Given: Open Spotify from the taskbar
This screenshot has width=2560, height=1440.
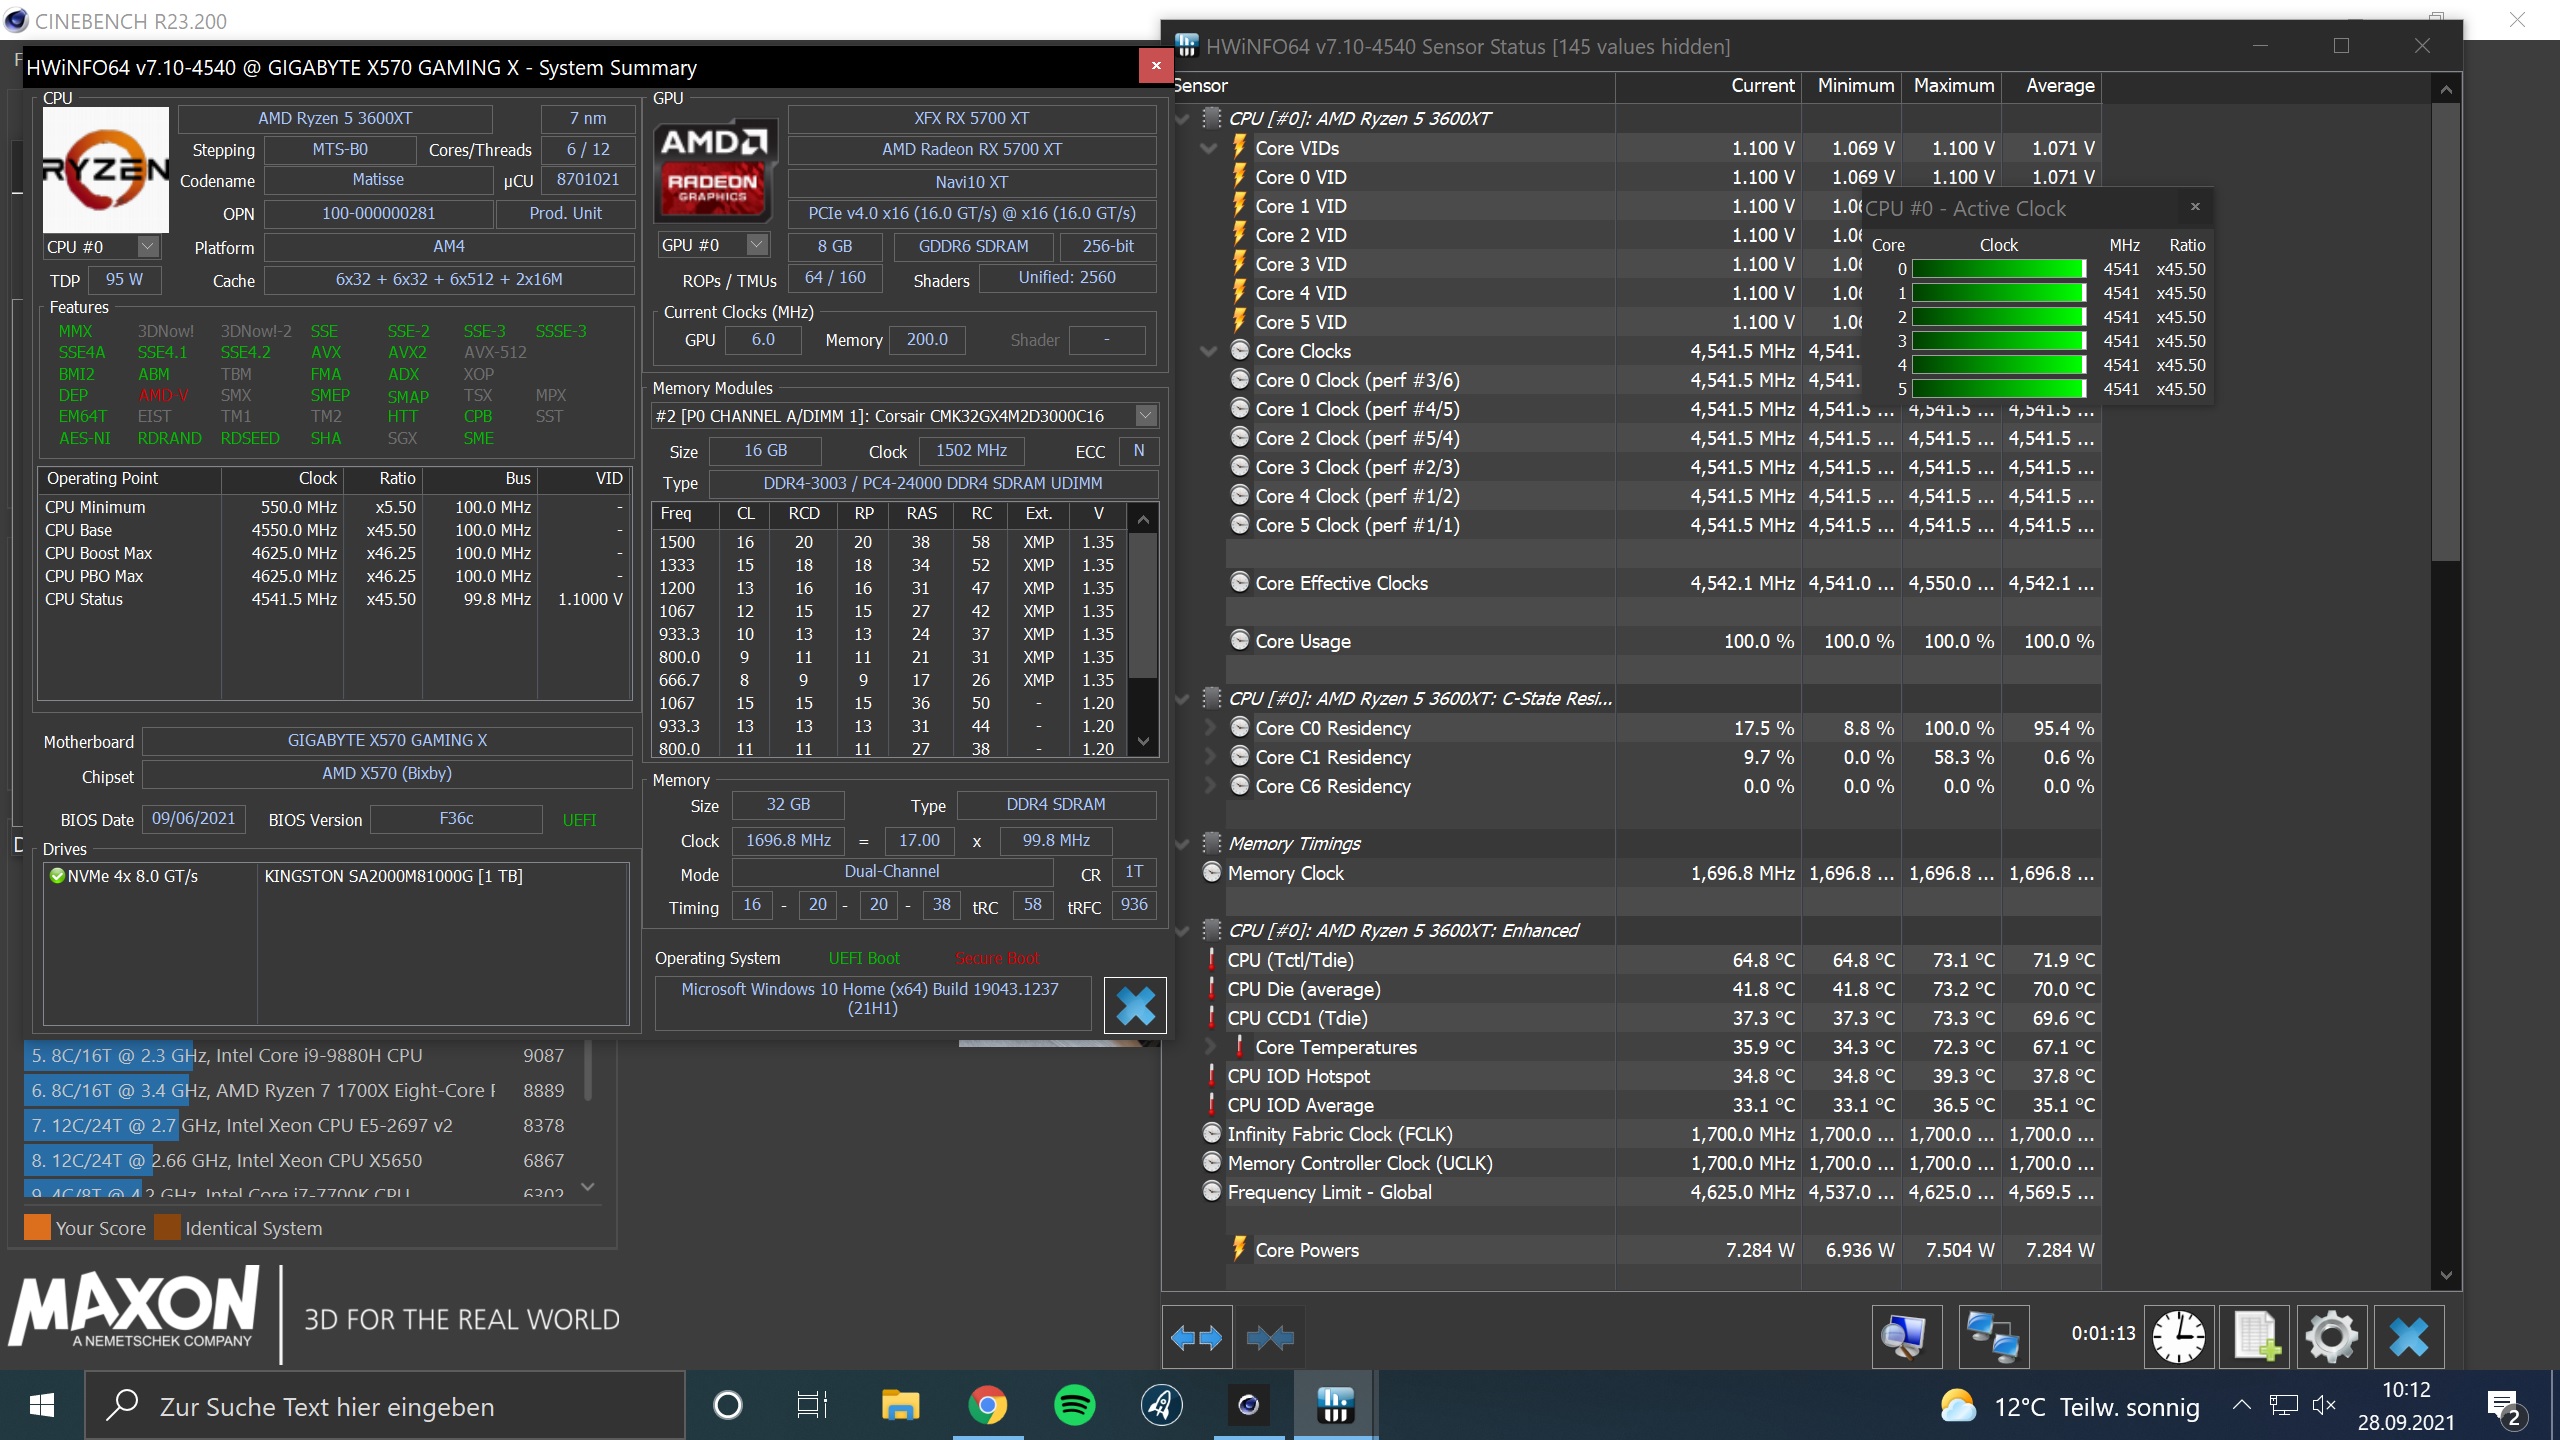Looking at the screenshot, I should tap(1074, 1406).
